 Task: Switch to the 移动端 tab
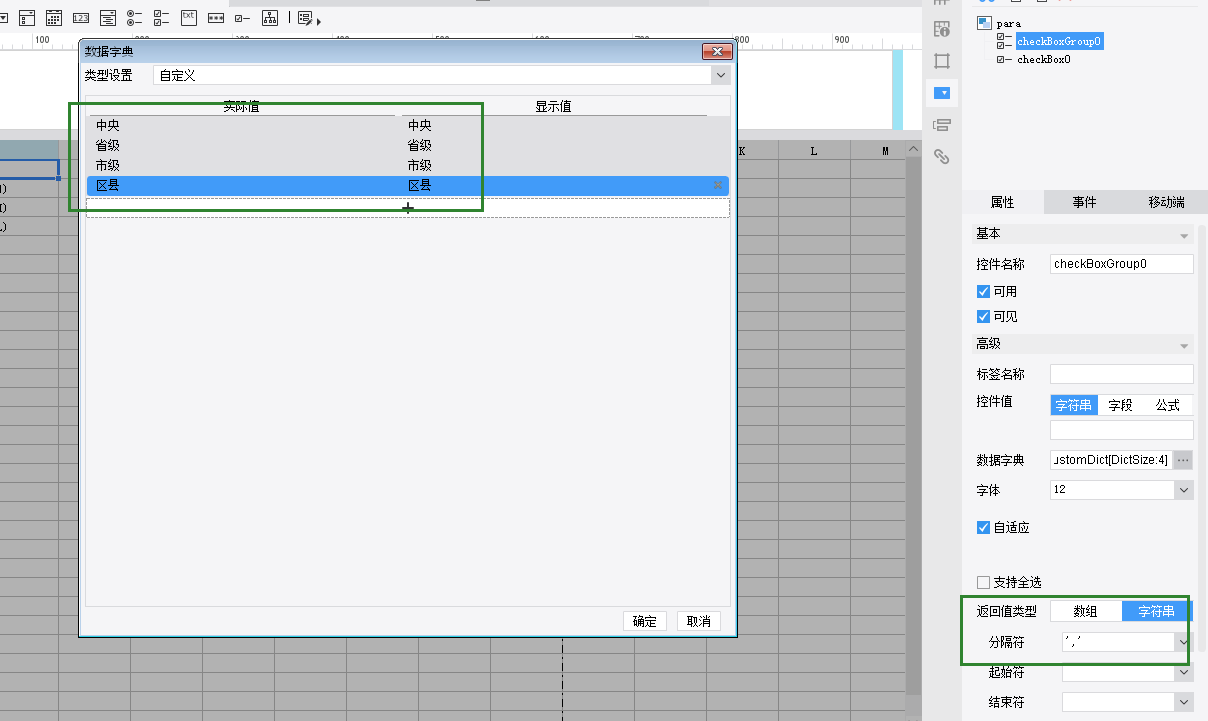[1166, 202]
